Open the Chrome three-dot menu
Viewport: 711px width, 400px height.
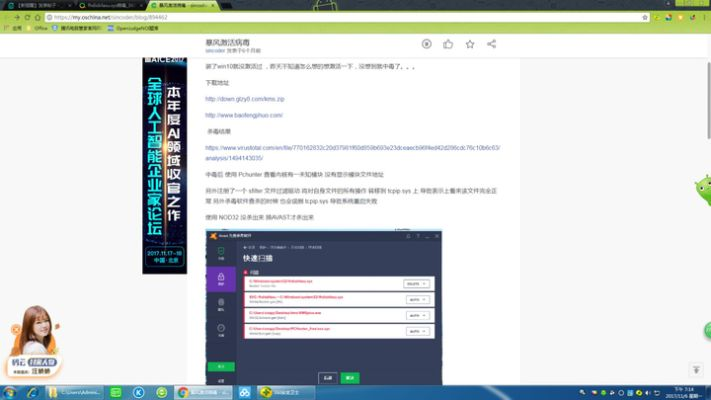coord(704,17)
